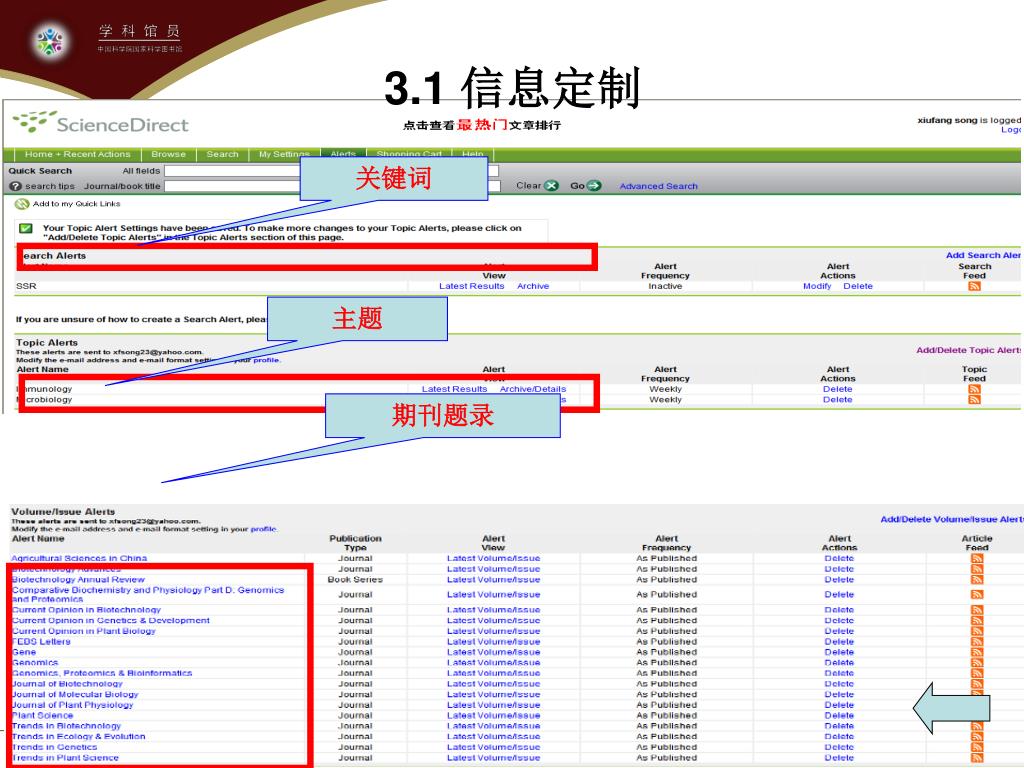1024x768 pixels.
Task: View Latest Results for Immunology topic alert
Action: pos(455,389)
